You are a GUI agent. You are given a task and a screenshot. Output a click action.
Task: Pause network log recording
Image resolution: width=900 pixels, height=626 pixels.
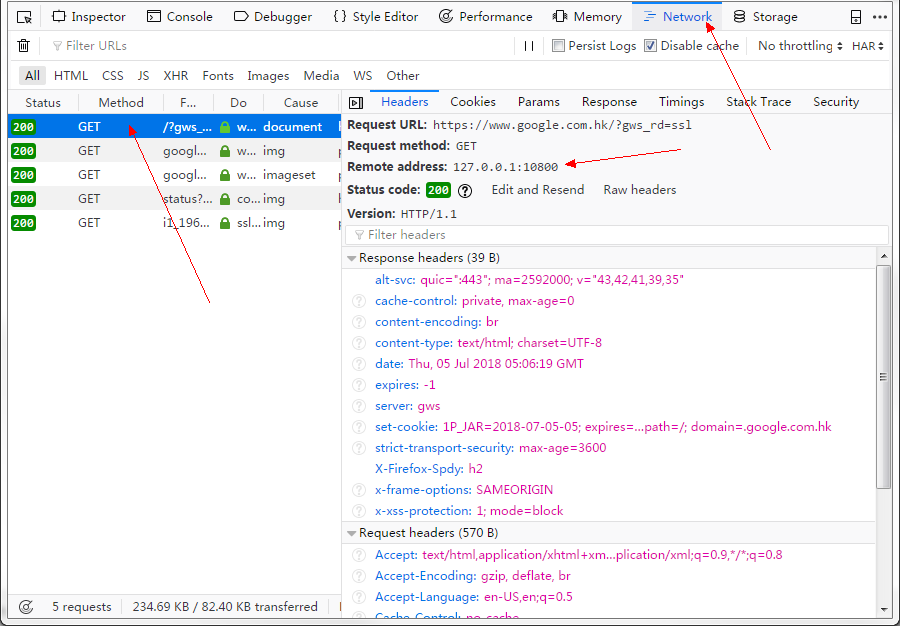pyautogui.click(x=528, y=45)
